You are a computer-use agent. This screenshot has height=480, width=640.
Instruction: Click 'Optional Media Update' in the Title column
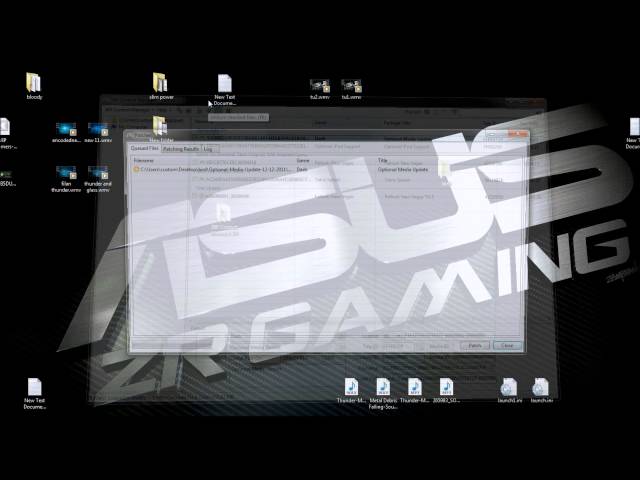click(403, 169)
